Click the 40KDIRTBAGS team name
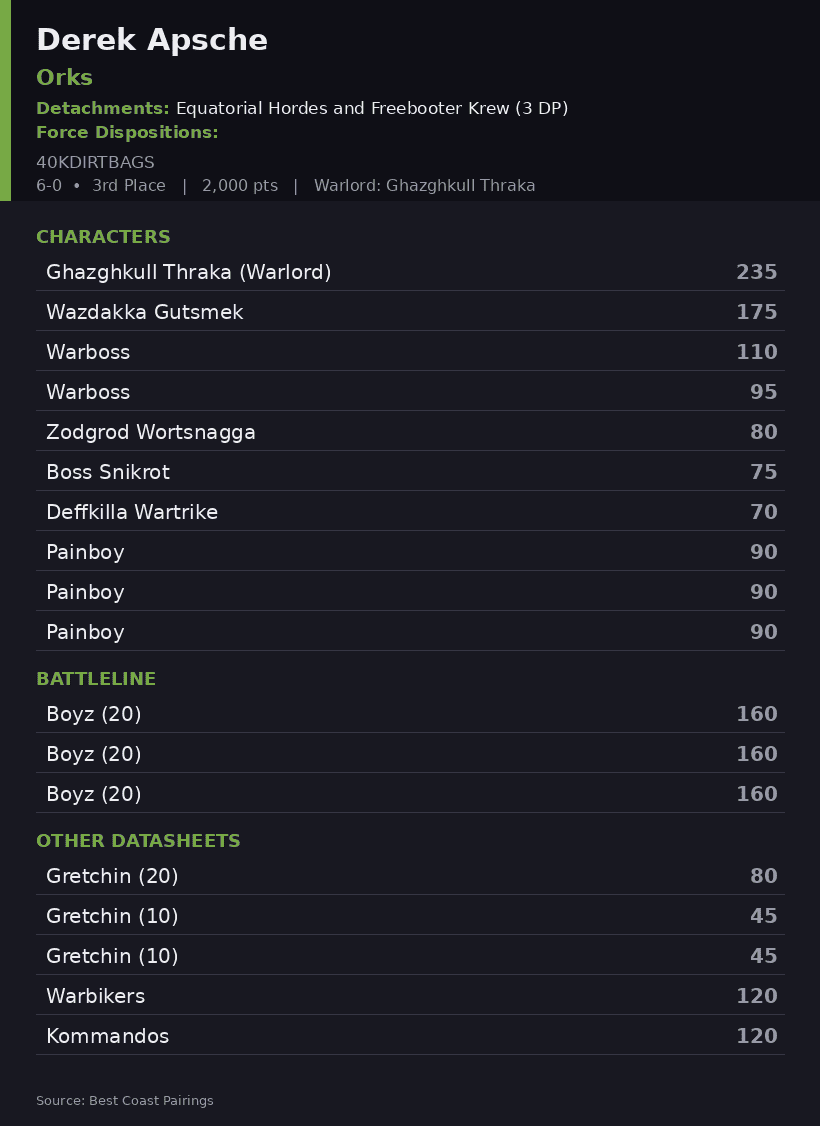The width and height of the screenshot is (820, 1126). (x=95, y=162)
